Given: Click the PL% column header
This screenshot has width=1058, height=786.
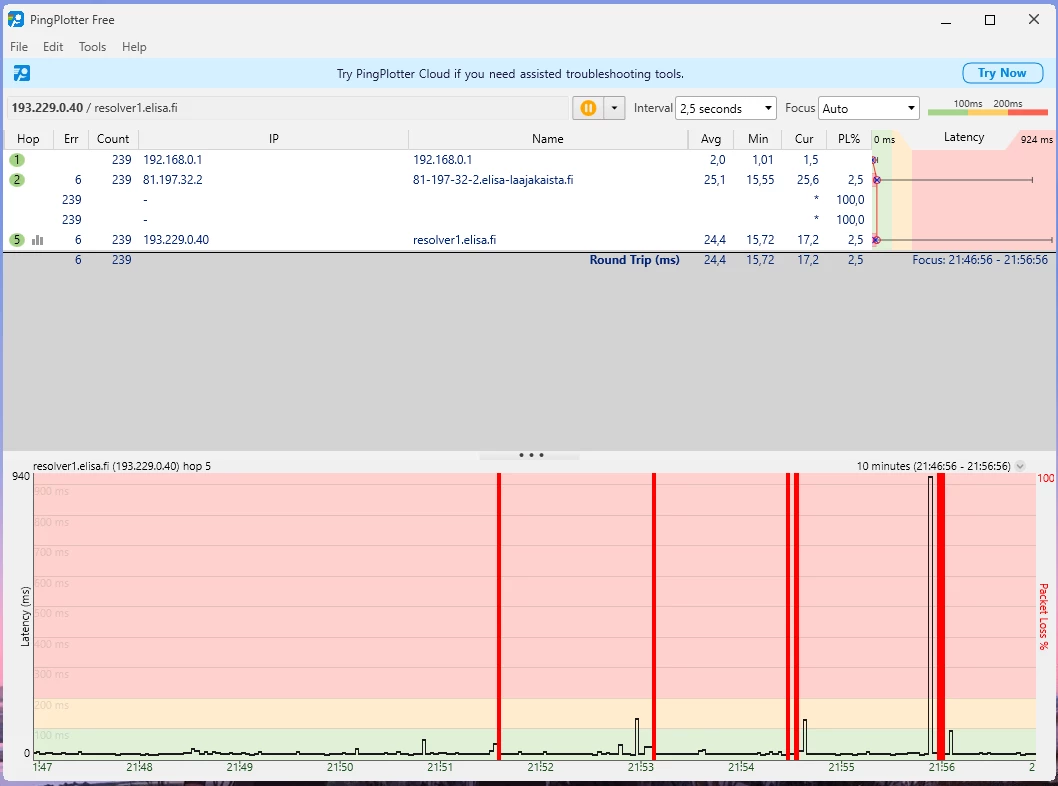Looking at the screenshot, I should 849,139.
